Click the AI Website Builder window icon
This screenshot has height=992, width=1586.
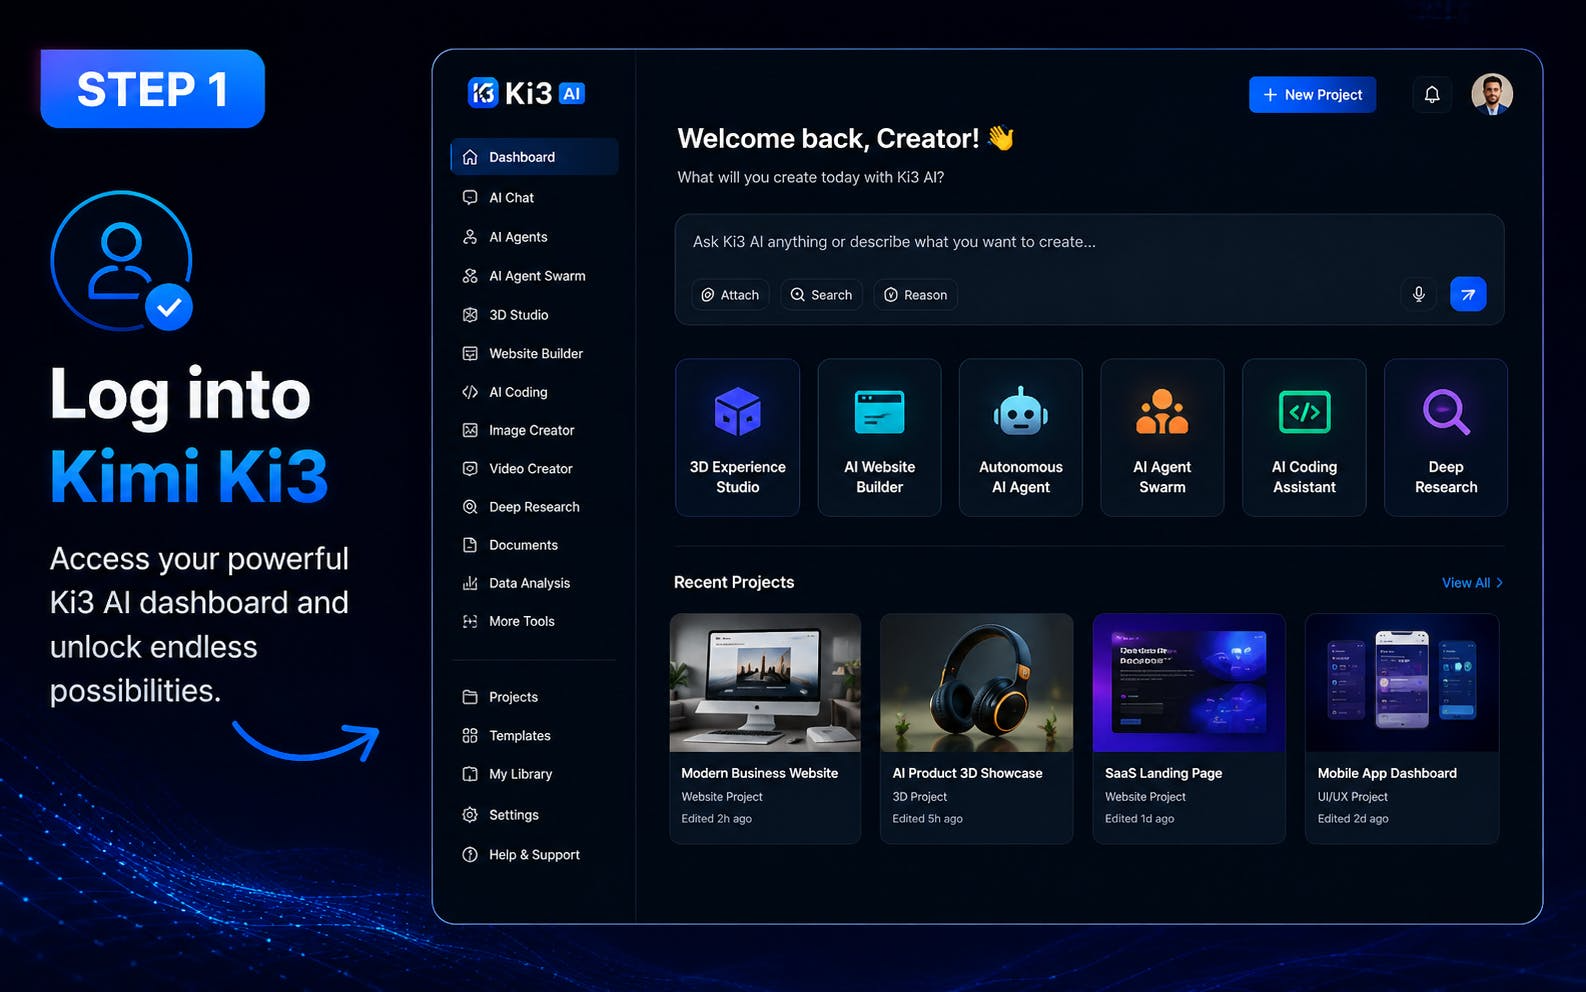click(880, 412)
